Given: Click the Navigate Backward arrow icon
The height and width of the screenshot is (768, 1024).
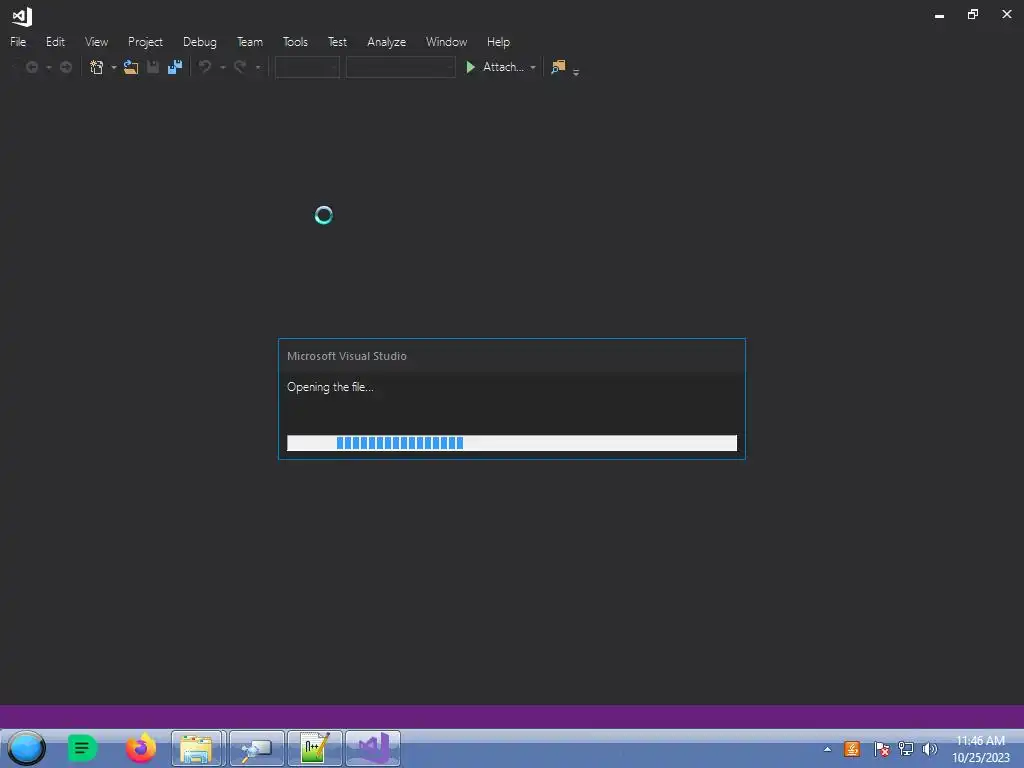Looking at the screenshot, I should (x=31, y=67).
